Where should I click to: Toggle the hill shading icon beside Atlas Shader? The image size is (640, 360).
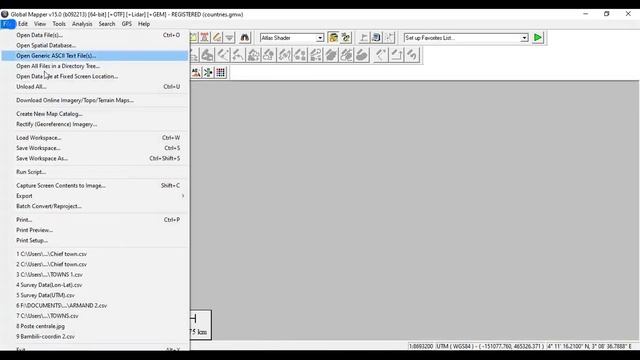(333, 38)
